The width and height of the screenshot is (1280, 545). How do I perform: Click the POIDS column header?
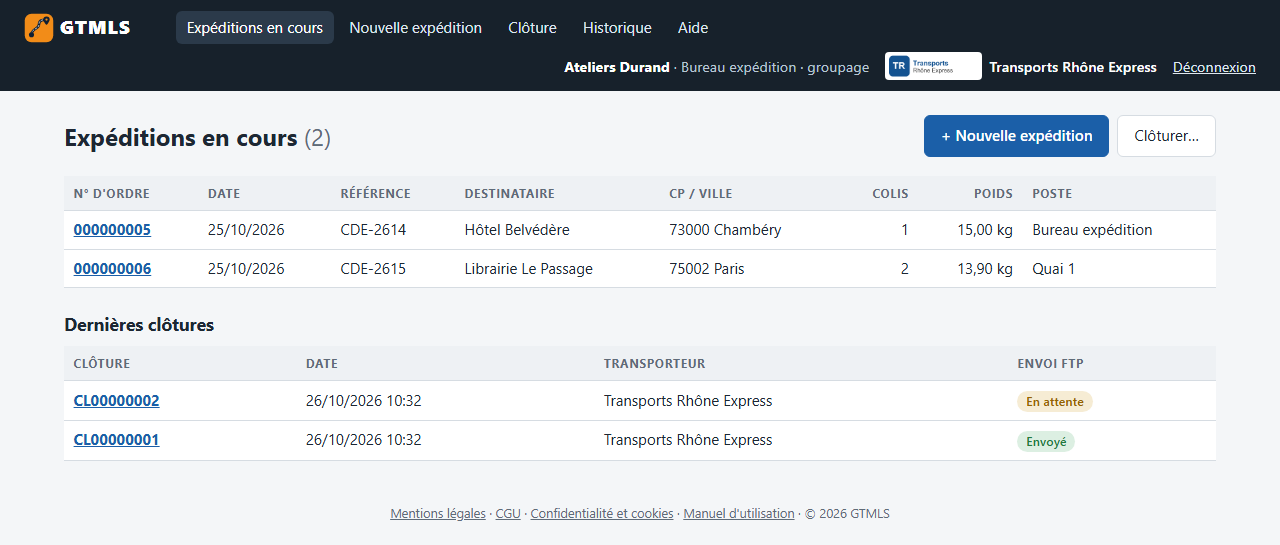click(993, 194)
